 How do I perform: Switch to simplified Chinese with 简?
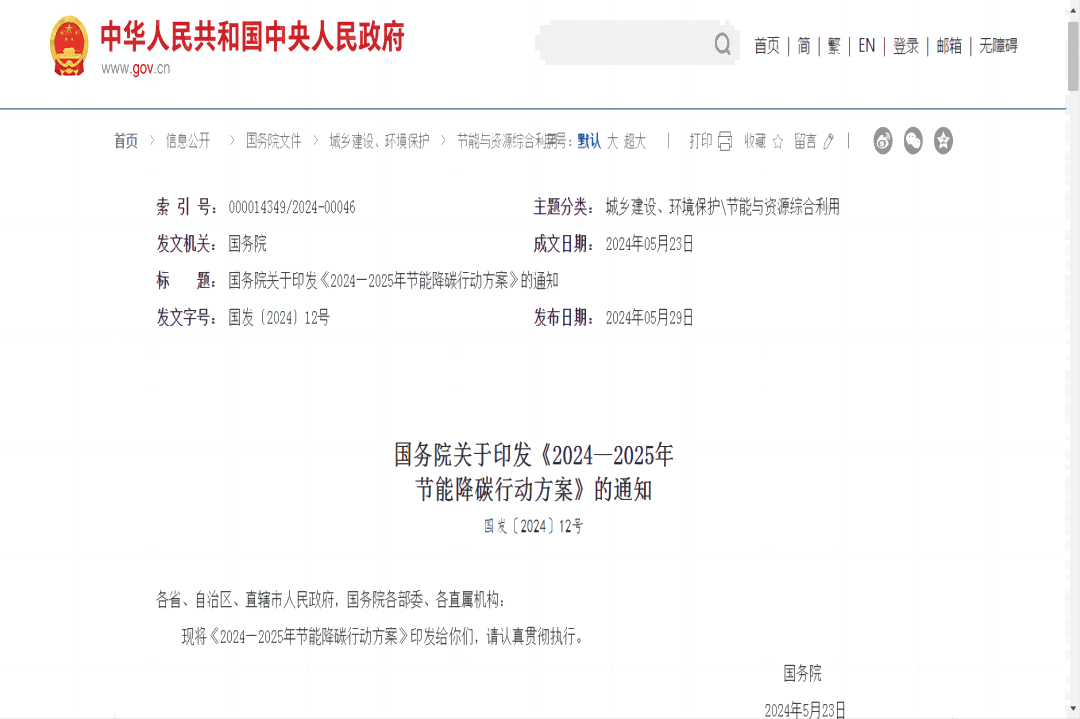coord(804,46)
